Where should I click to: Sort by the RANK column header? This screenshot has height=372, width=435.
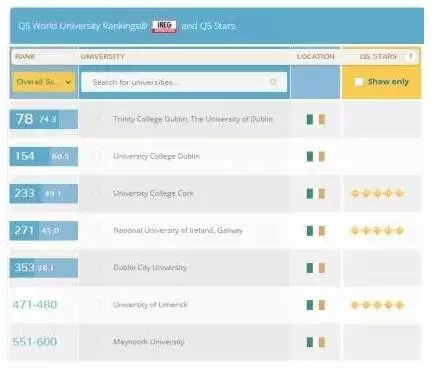point(25,57)
